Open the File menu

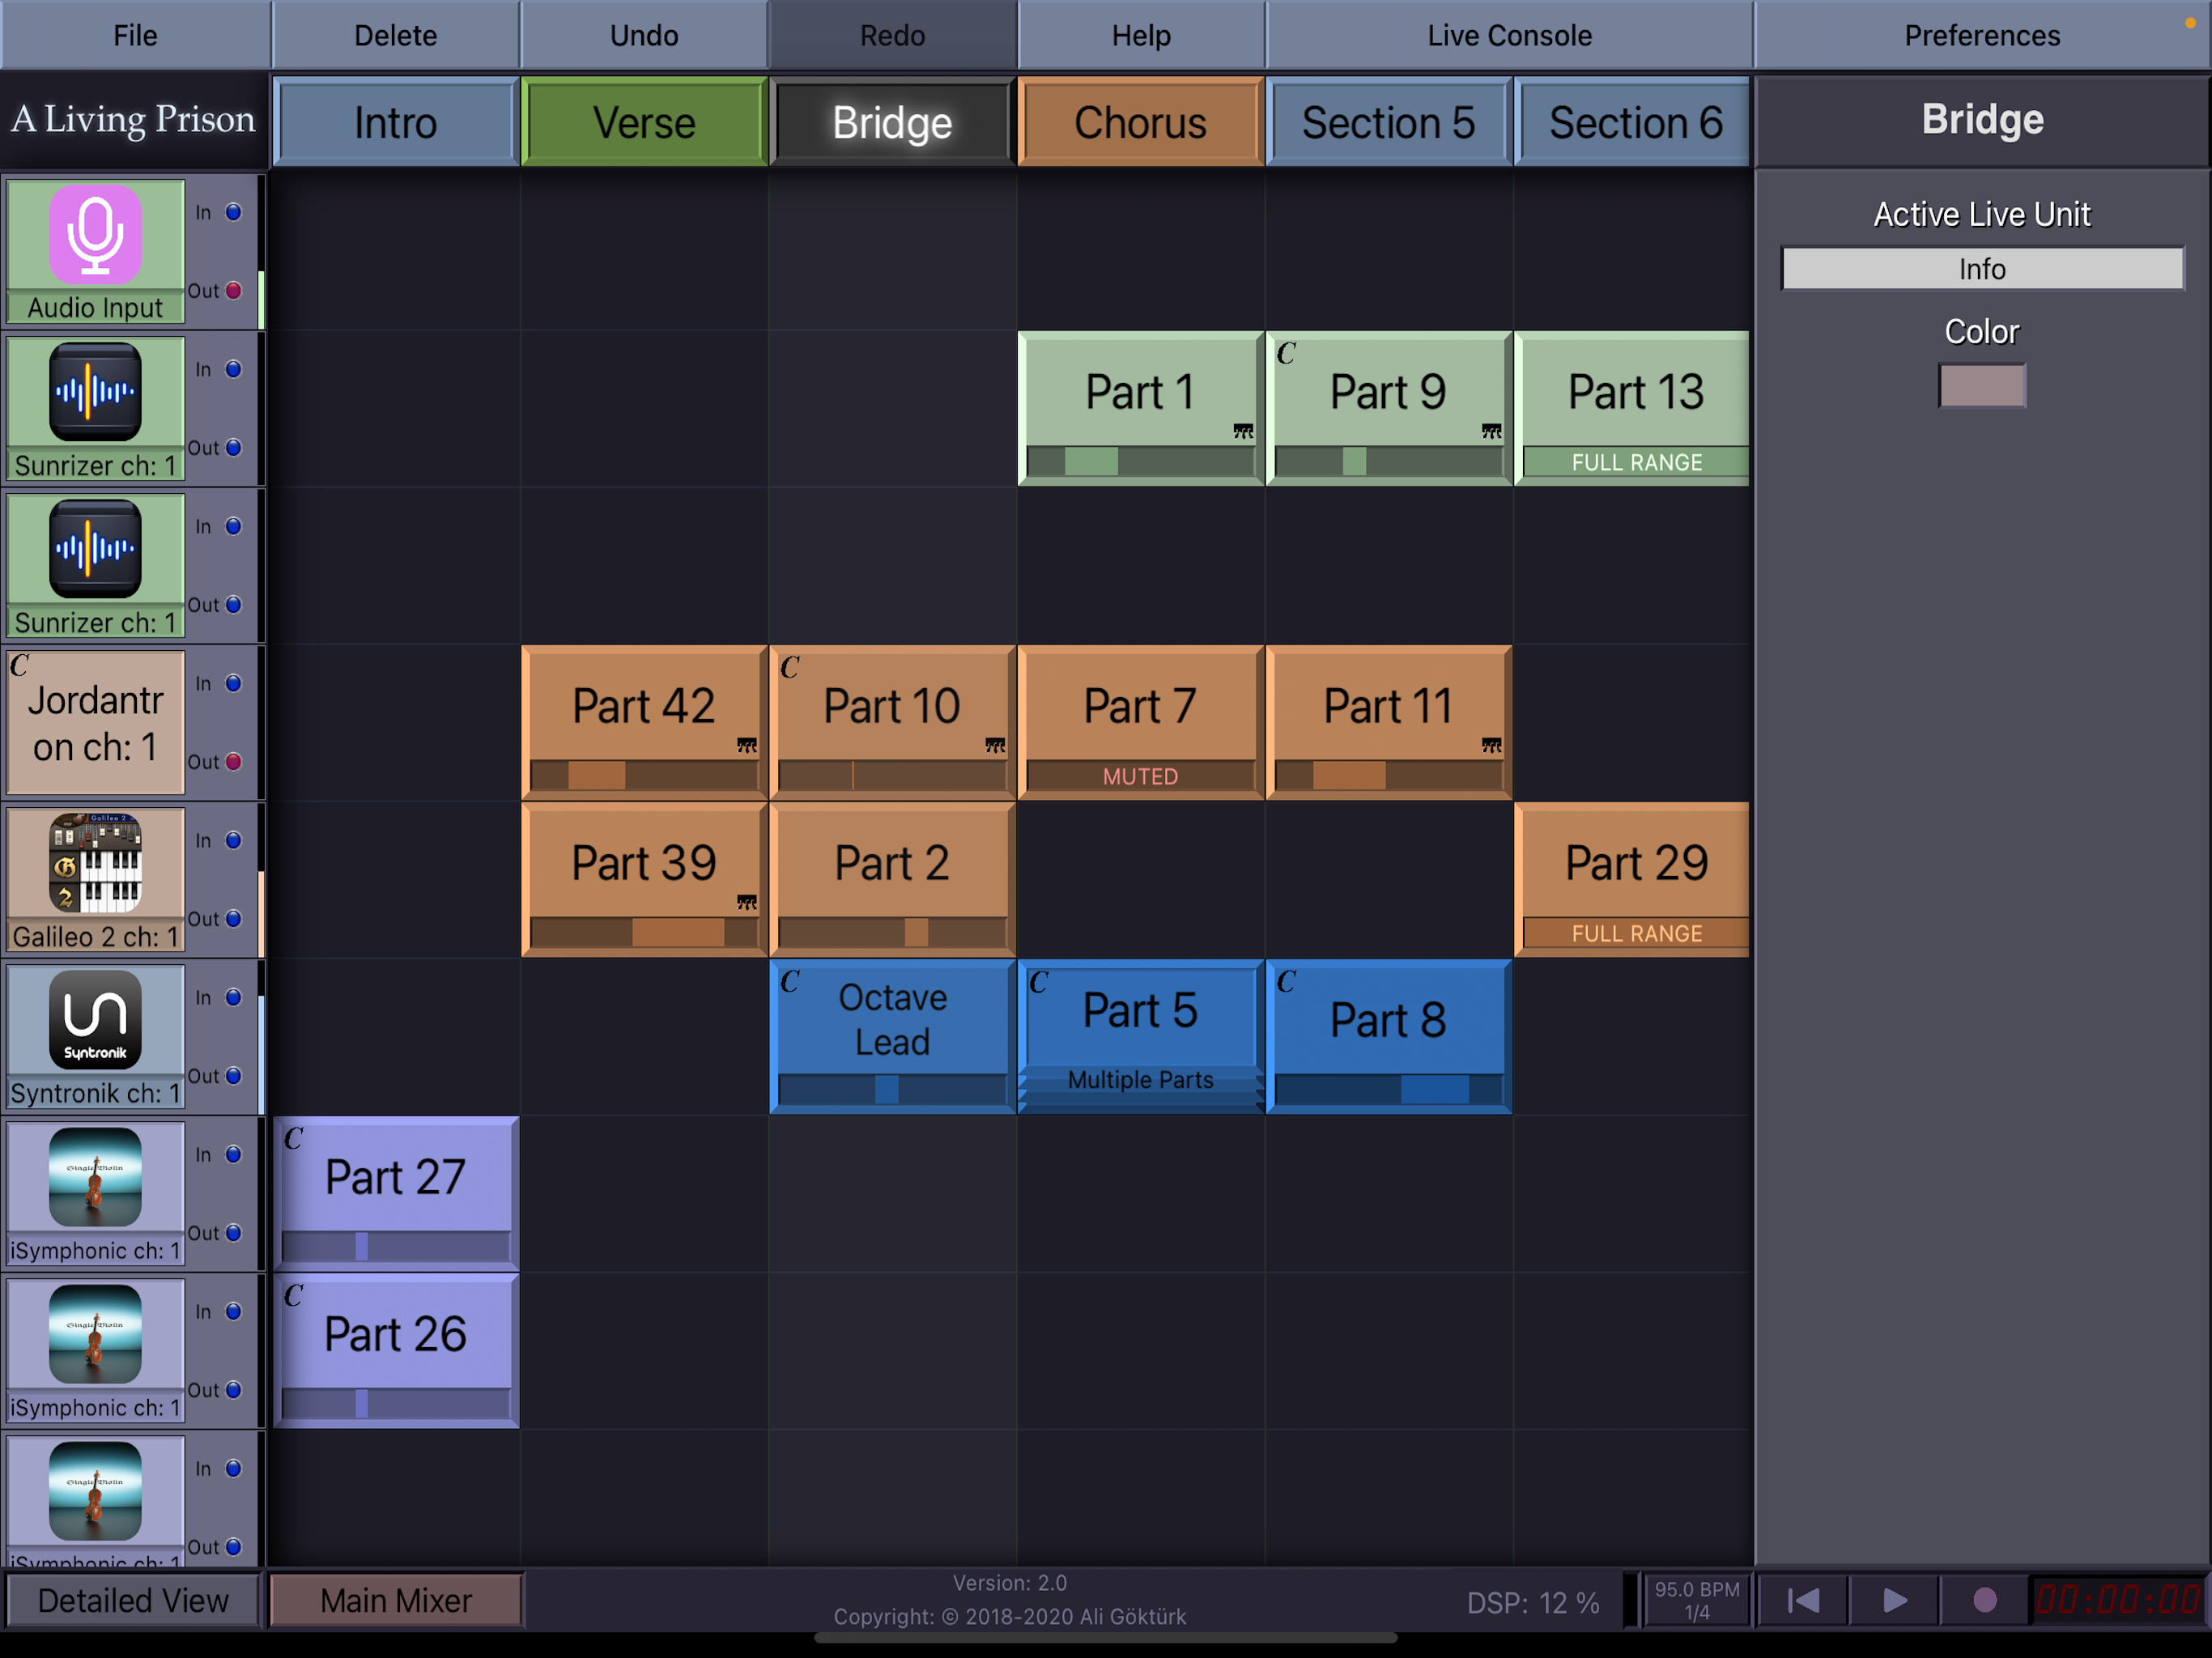pyautogui.click(x=135, y=35)
